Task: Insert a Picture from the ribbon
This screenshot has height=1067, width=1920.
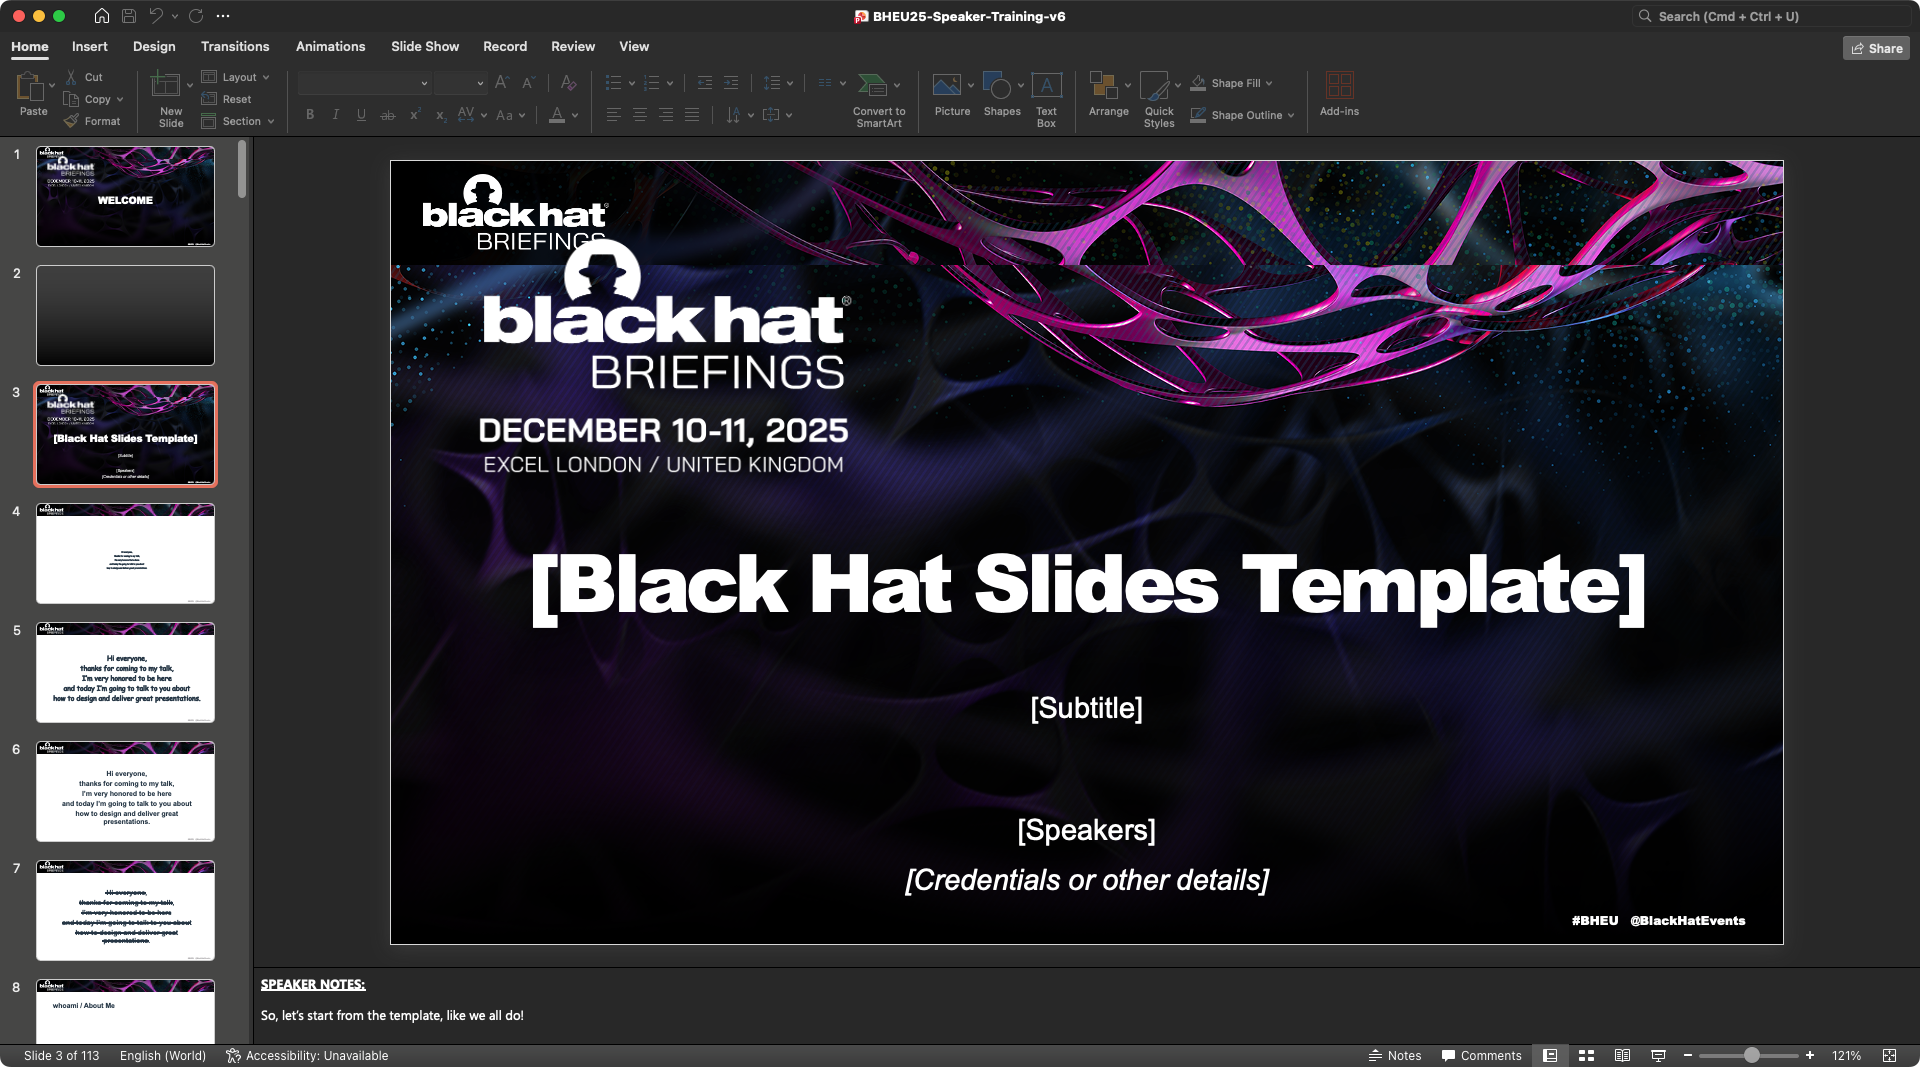Action: [946, 86]
